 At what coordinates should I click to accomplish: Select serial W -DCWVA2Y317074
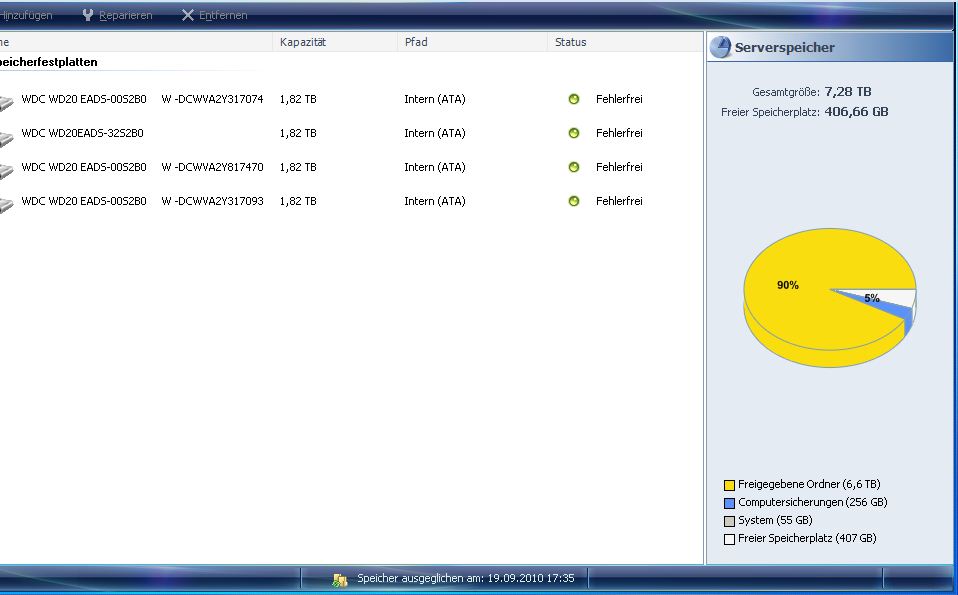212,99
